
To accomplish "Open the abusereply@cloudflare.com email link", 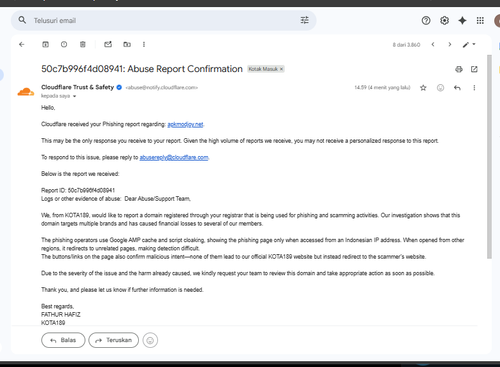I will pyautogui.click(x=174, y=157).
